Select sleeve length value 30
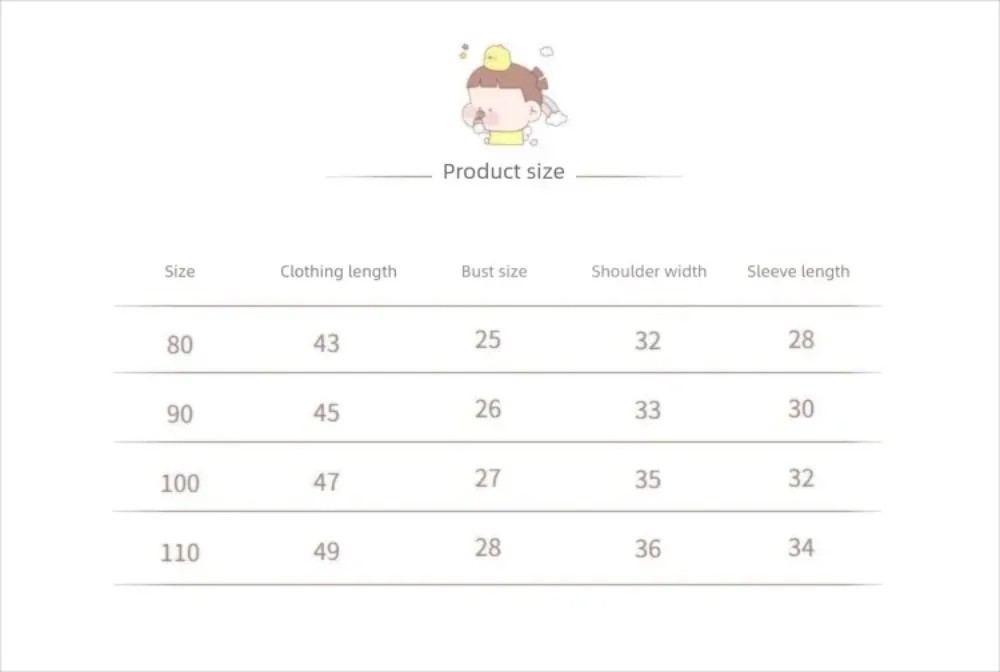The height and width of the screenshot is (672, 1000). [x=801, y=409]
